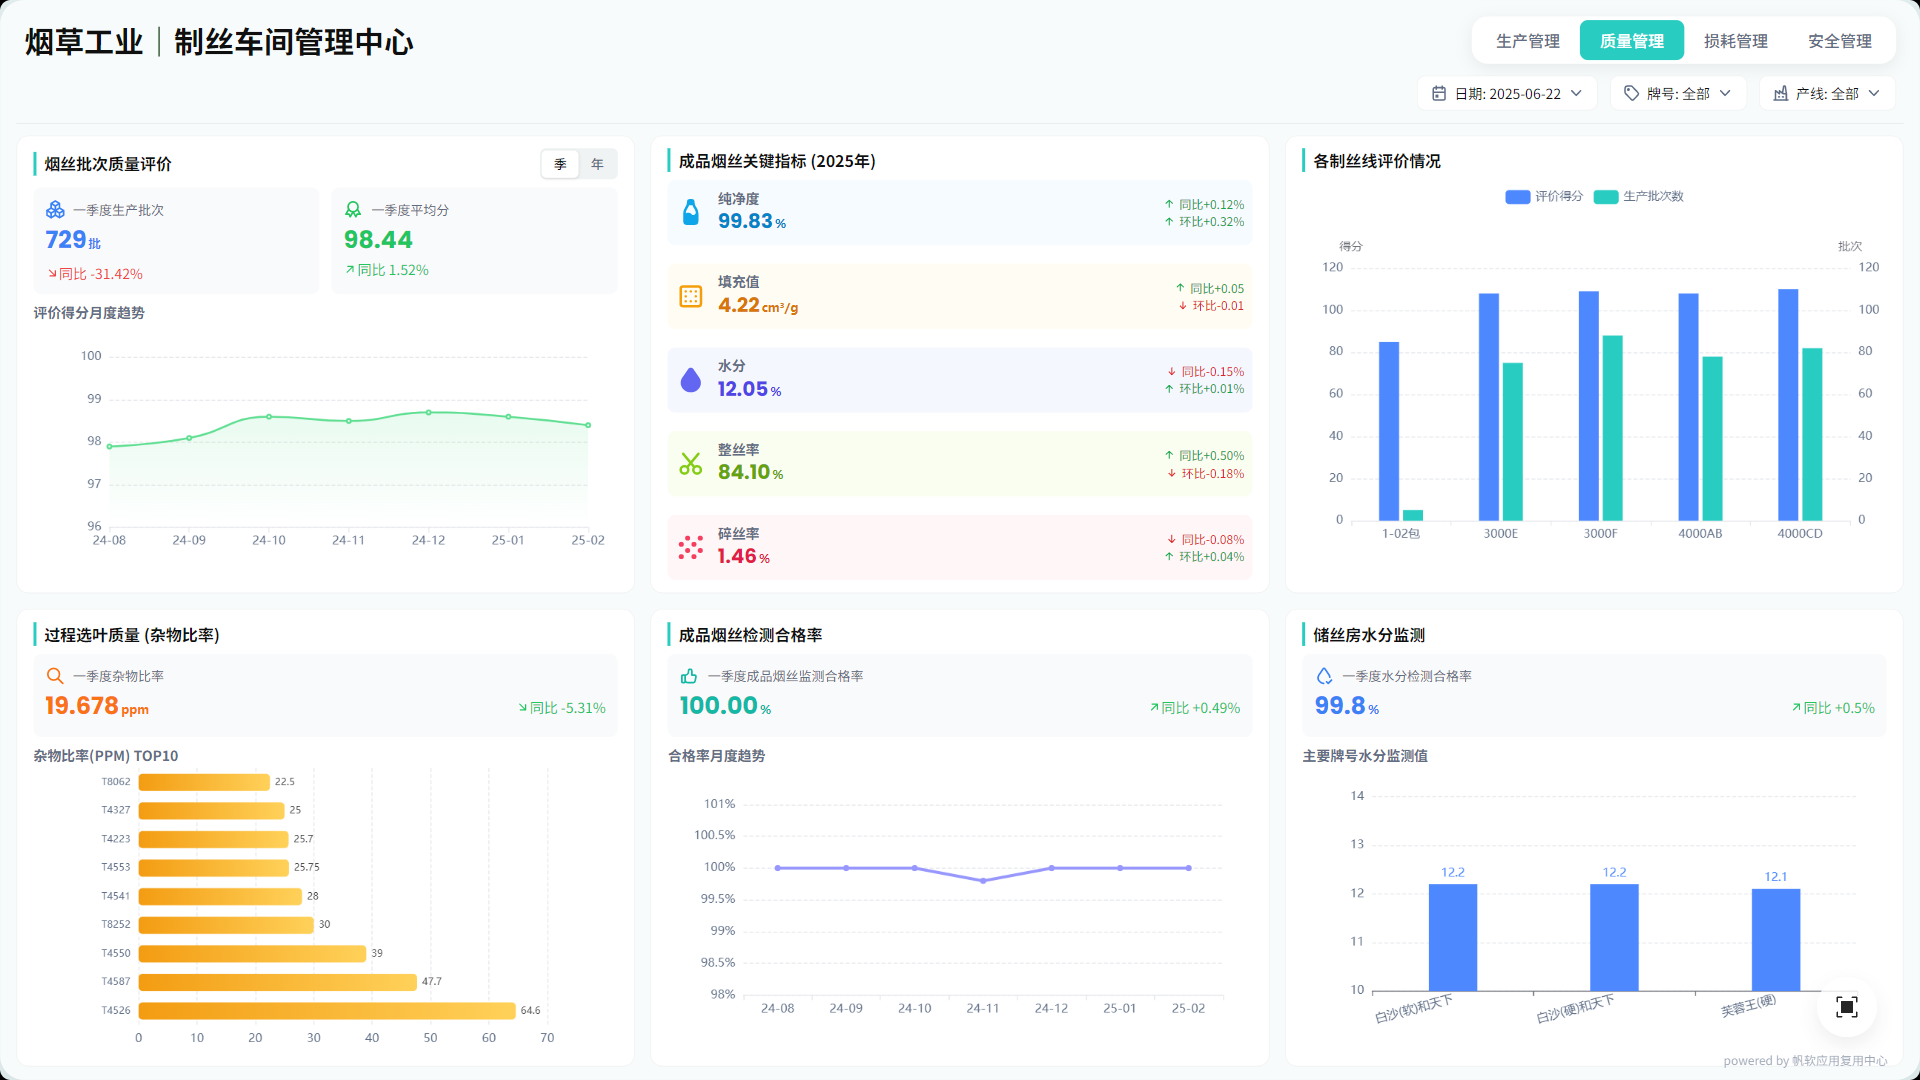
Task: Click the medal icon beside 一季度平均分
Action: point(353,210)
